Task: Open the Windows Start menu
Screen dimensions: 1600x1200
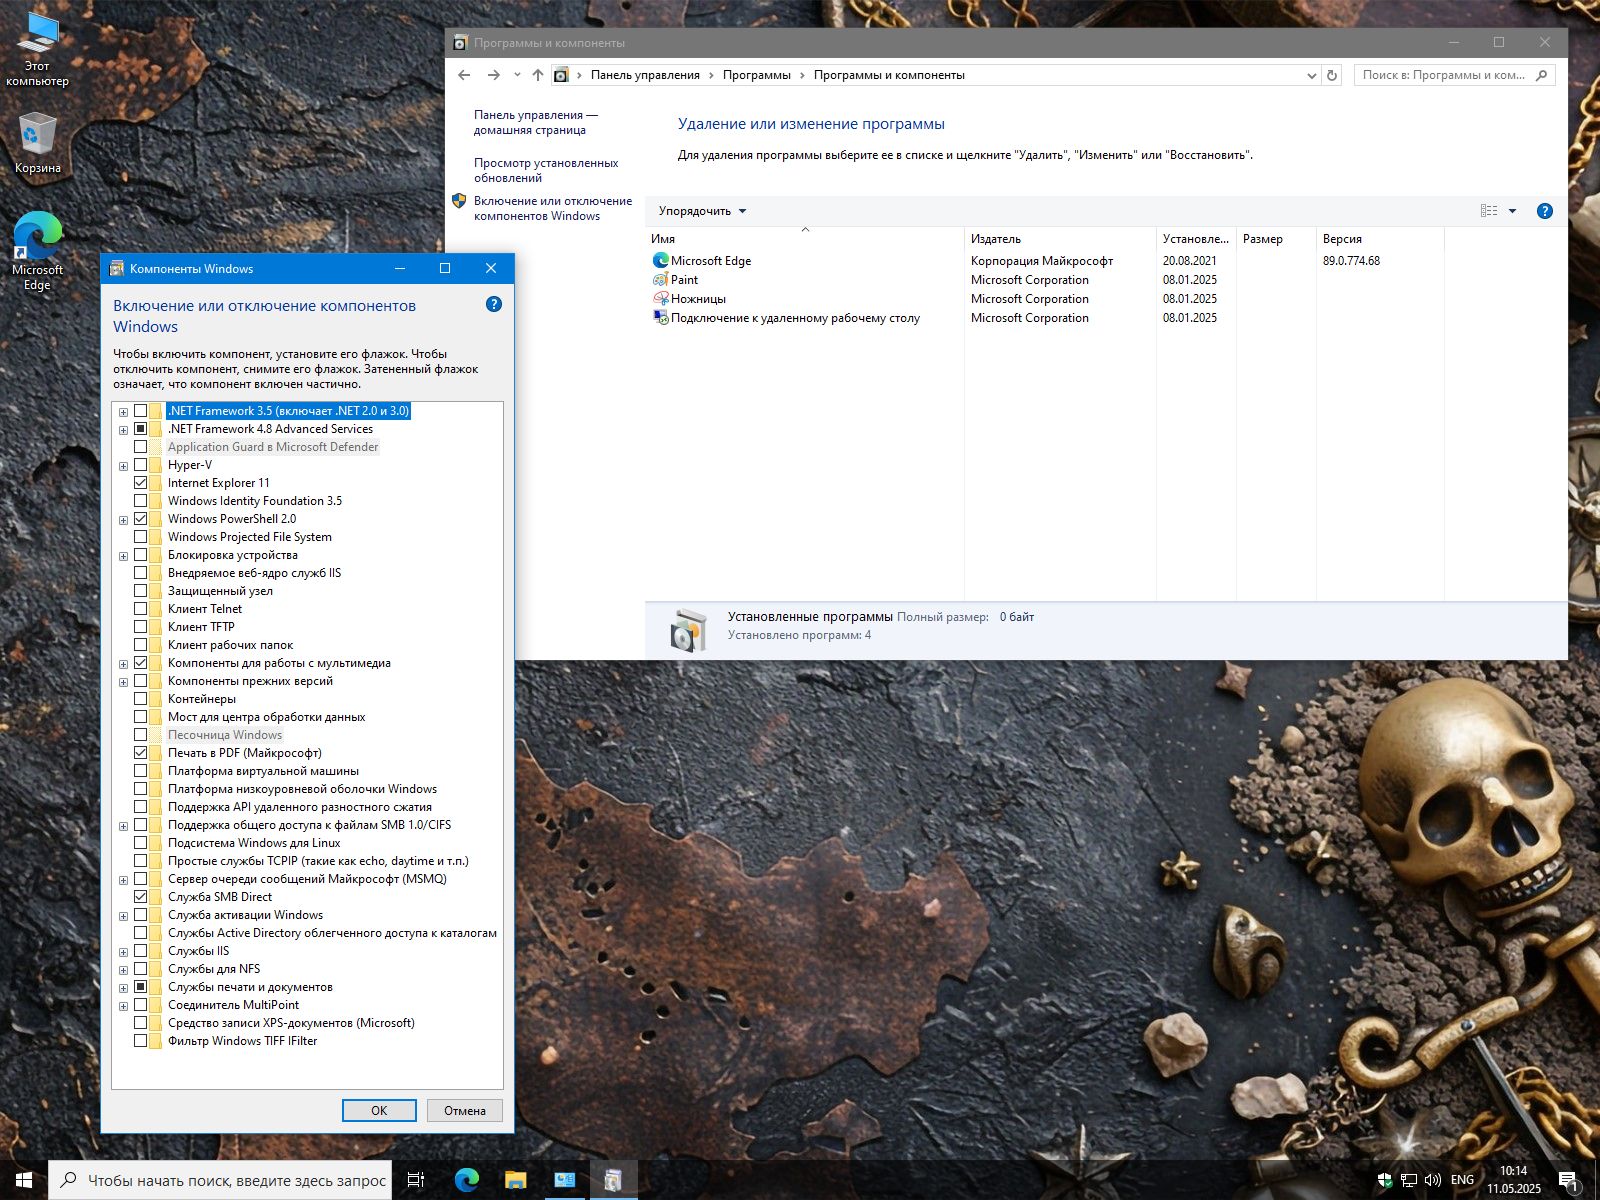Action: point(24,1180)
